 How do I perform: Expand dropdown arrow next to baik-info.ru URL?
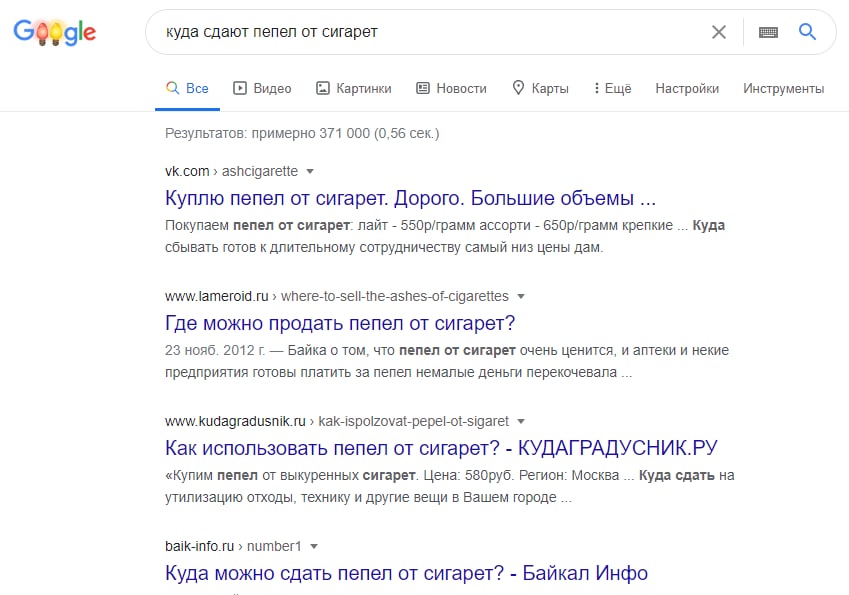click(314, 546)
